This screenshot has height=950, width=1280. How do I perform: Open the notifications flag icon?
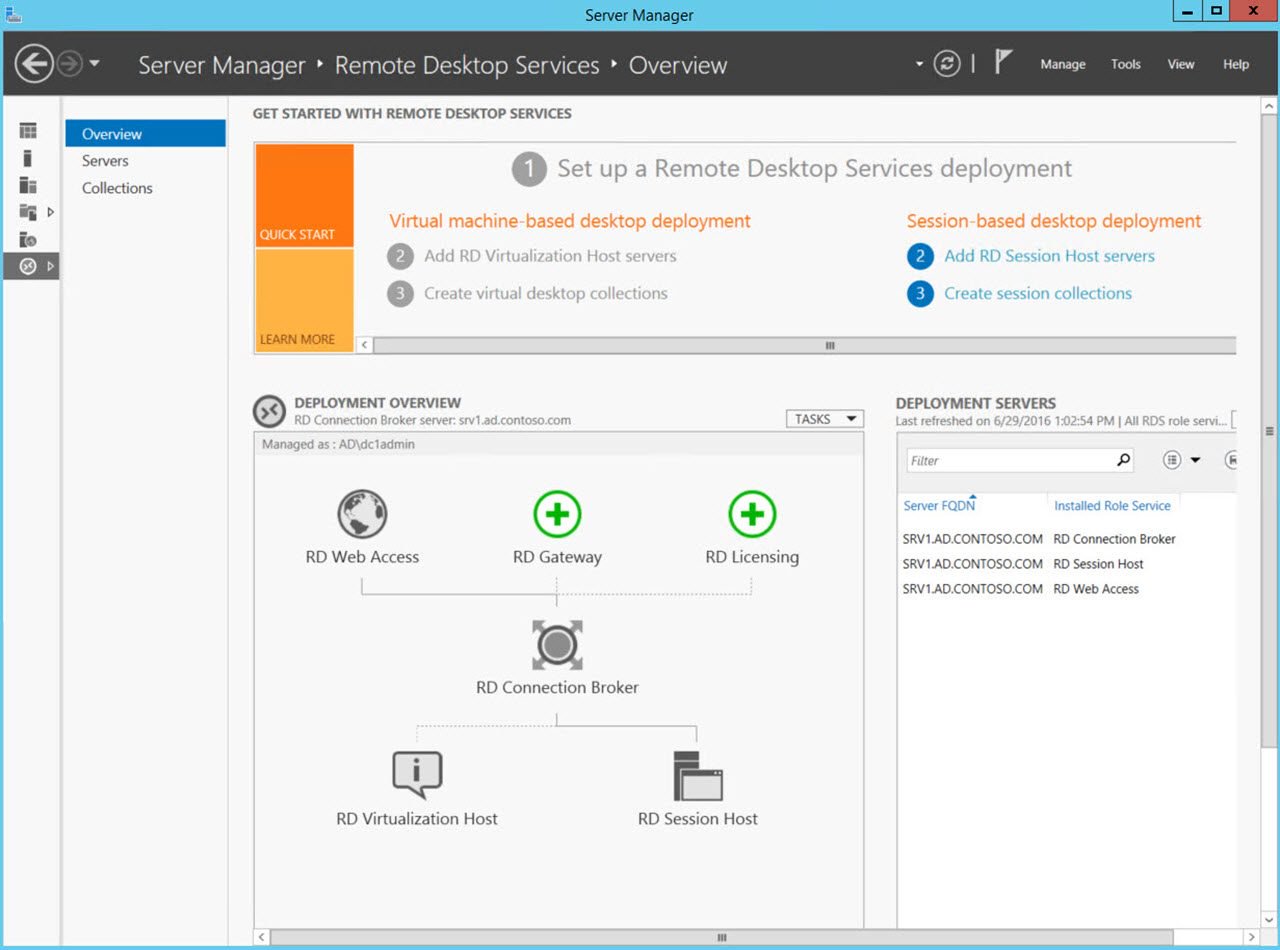click(x=1003, y=63)
